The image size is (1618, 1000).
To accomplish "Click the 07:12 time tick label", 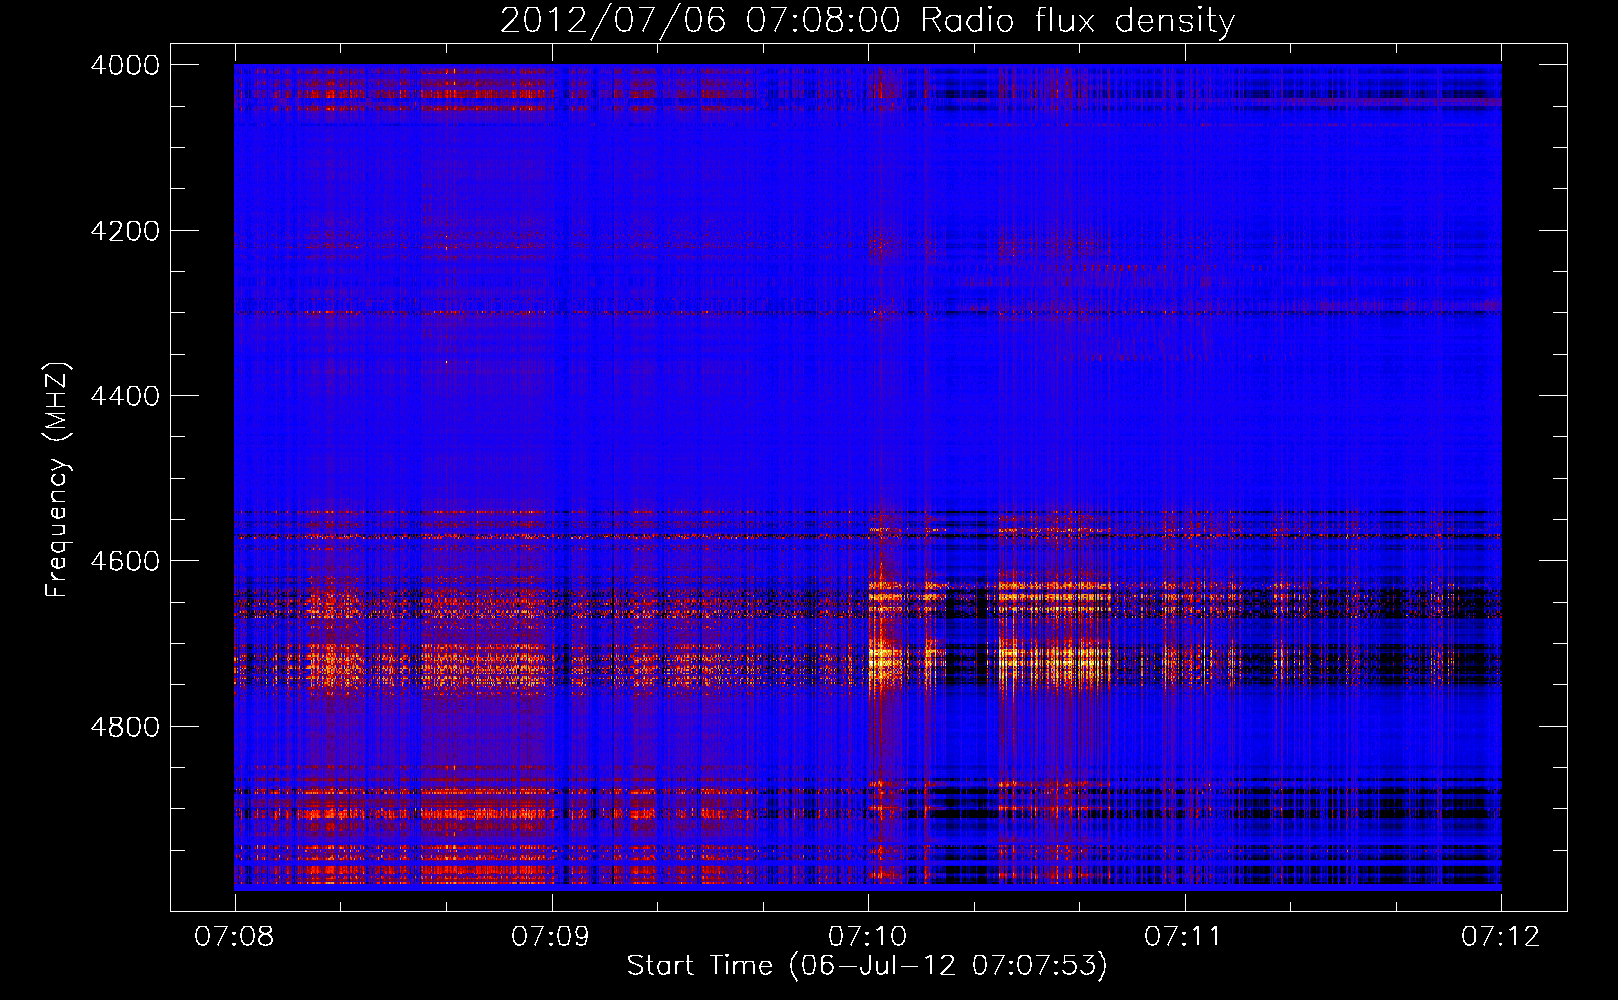I will pyautogui.click(x=1501, y=937).
